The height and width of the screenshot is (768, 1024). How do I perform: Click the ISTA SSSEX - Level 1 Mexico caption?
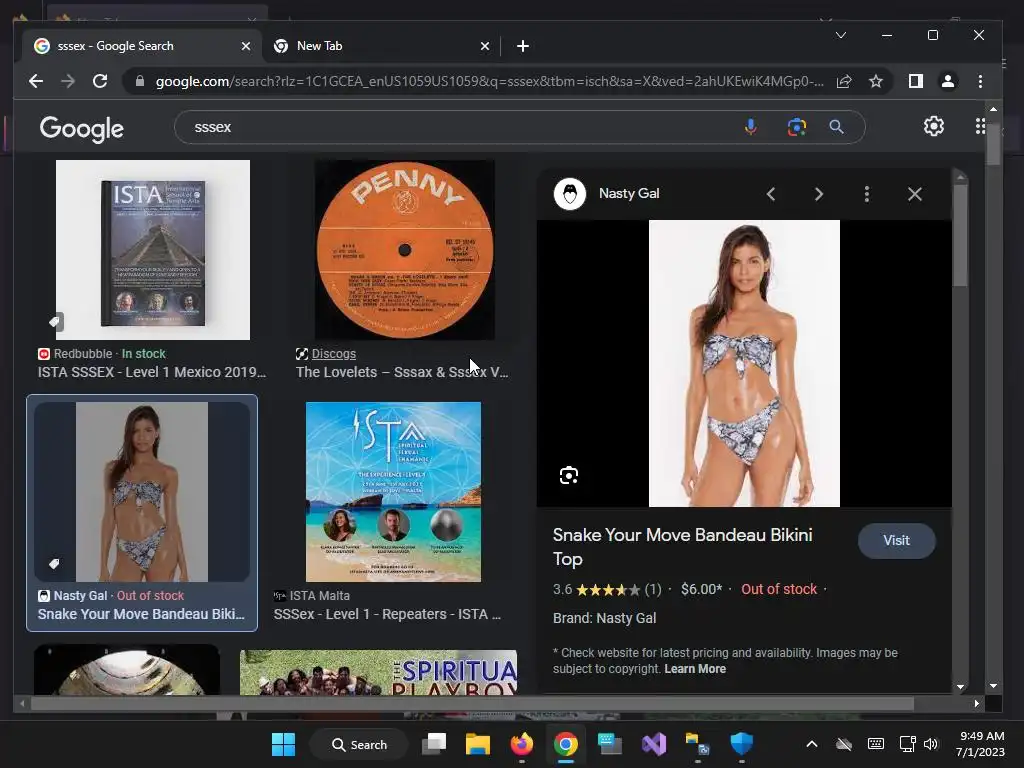pyautogui.click(x=152, y=372)
